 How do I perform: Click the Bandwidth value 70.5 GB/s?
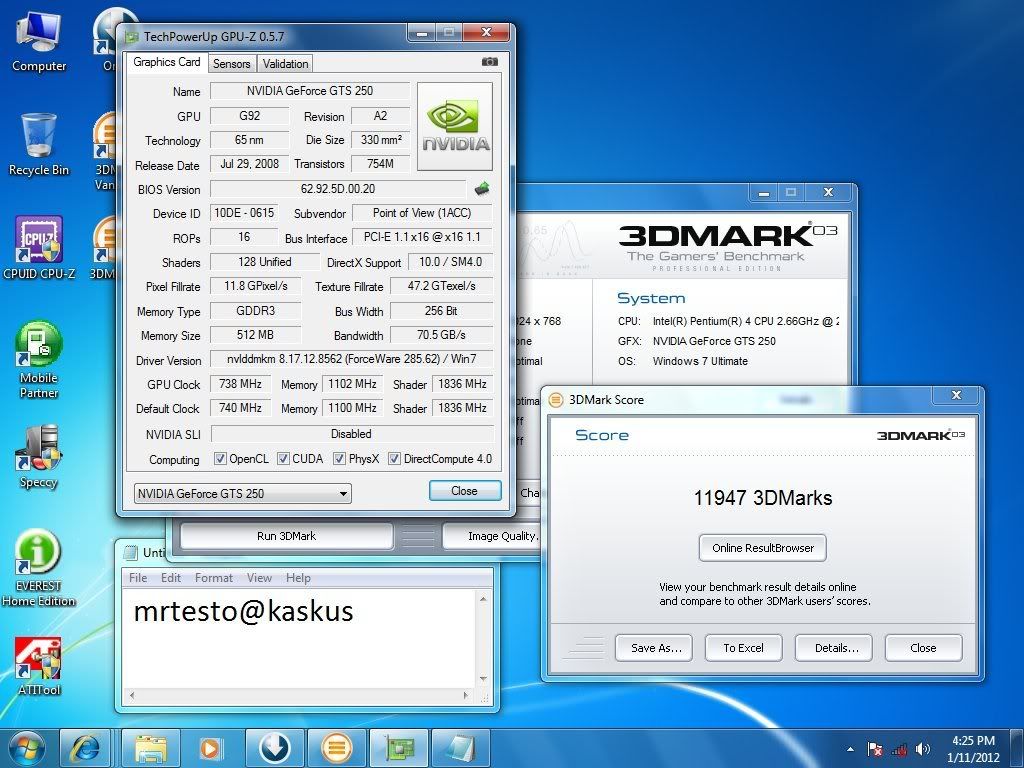[441, 335]
